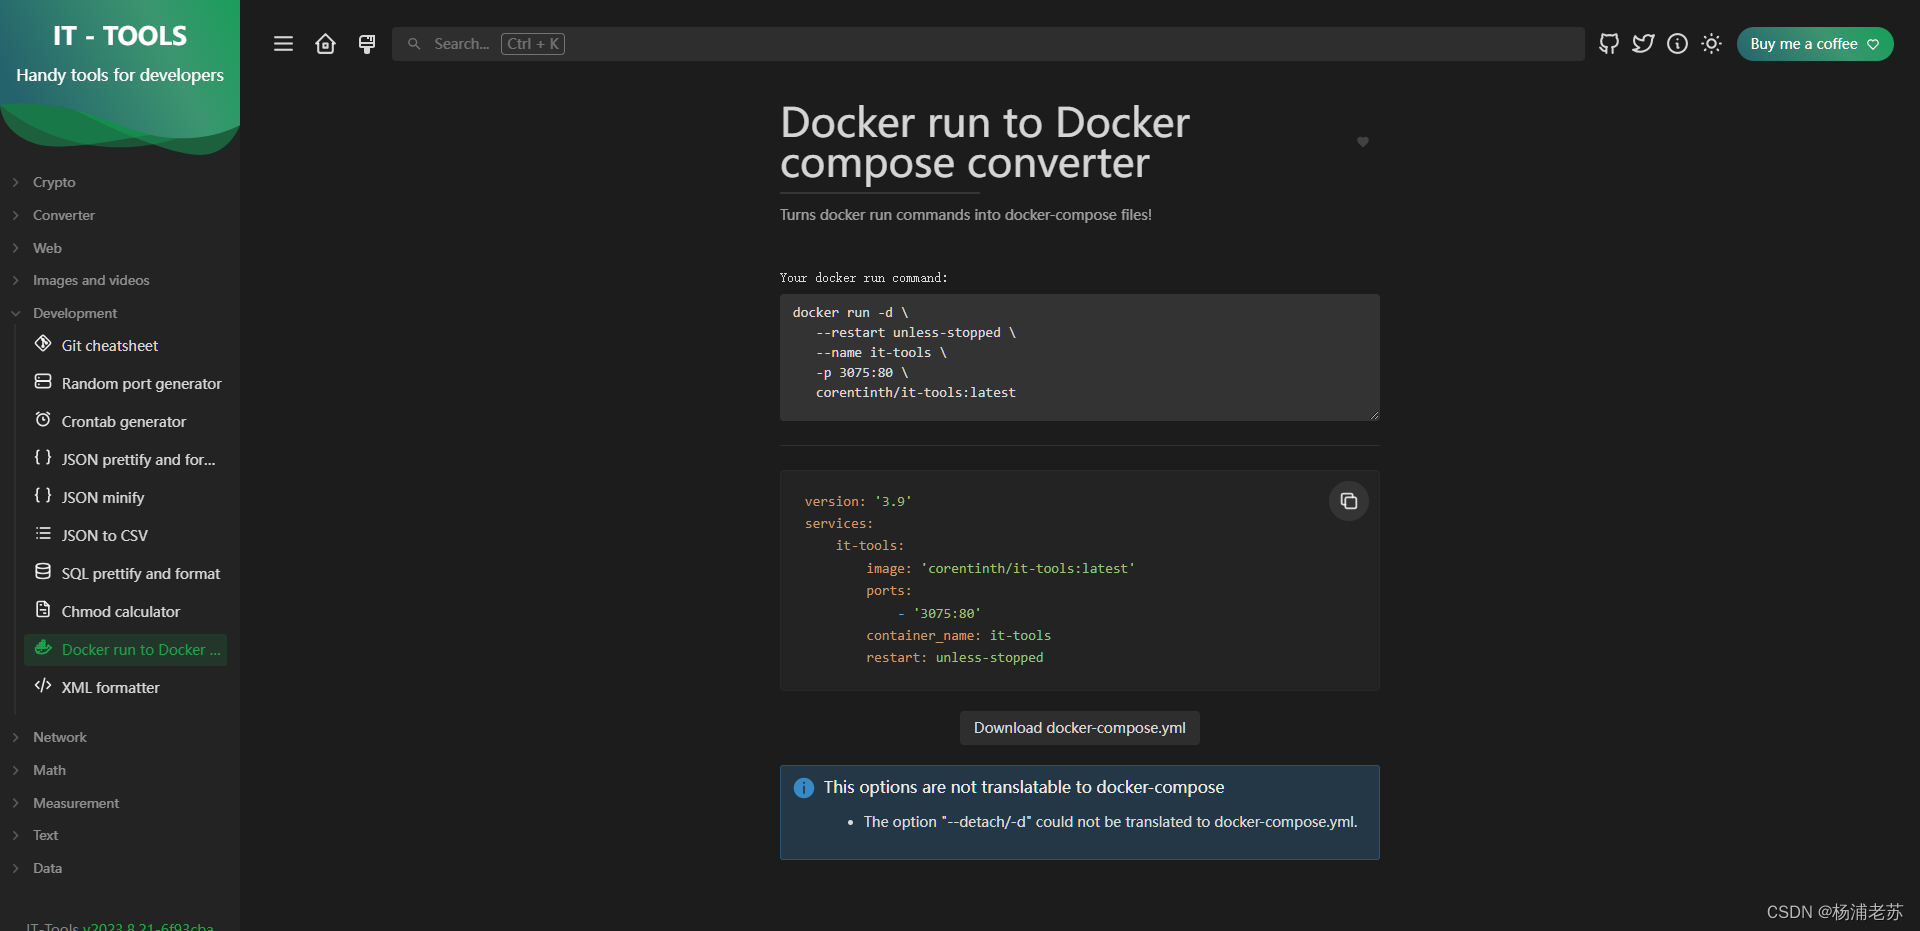Open Git cheatsheet tool

(x=125, y=346)
